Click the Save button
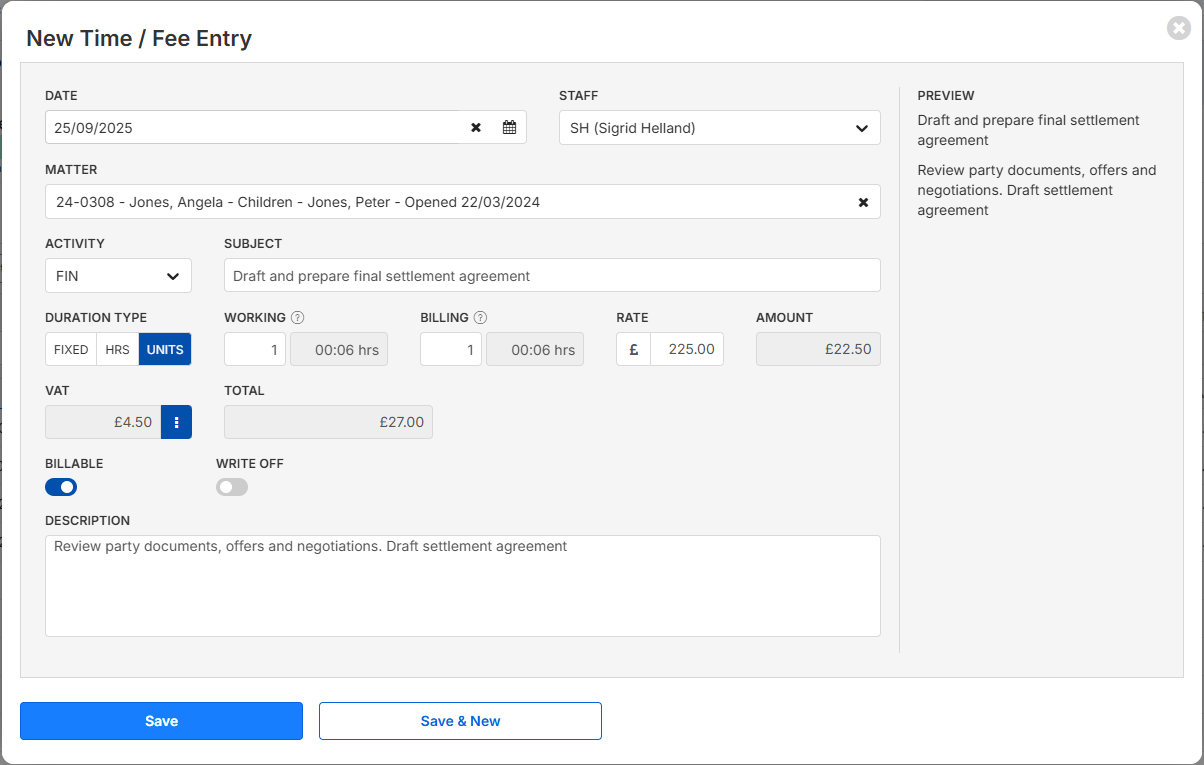The image size is (1204, 765). 161,721
